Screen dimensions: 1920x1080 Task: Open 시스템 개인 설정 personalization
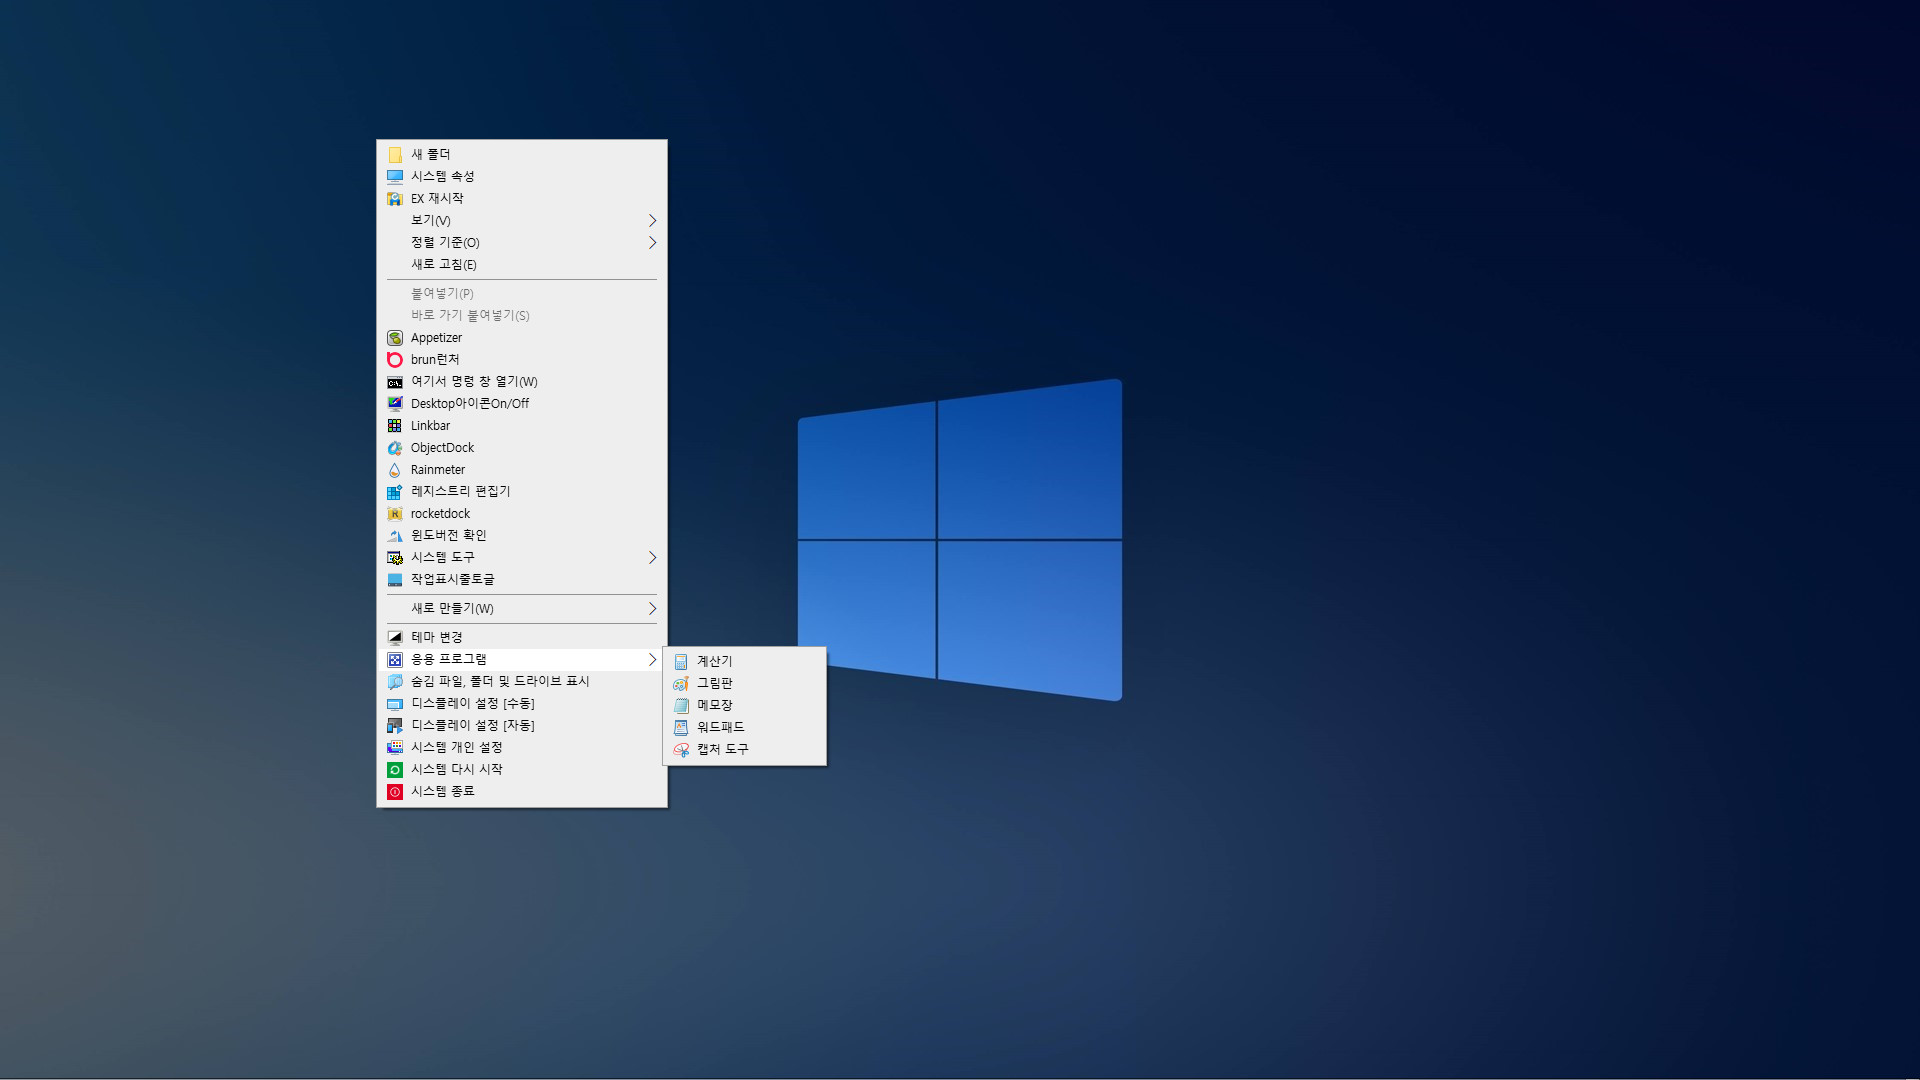(521, 747)
